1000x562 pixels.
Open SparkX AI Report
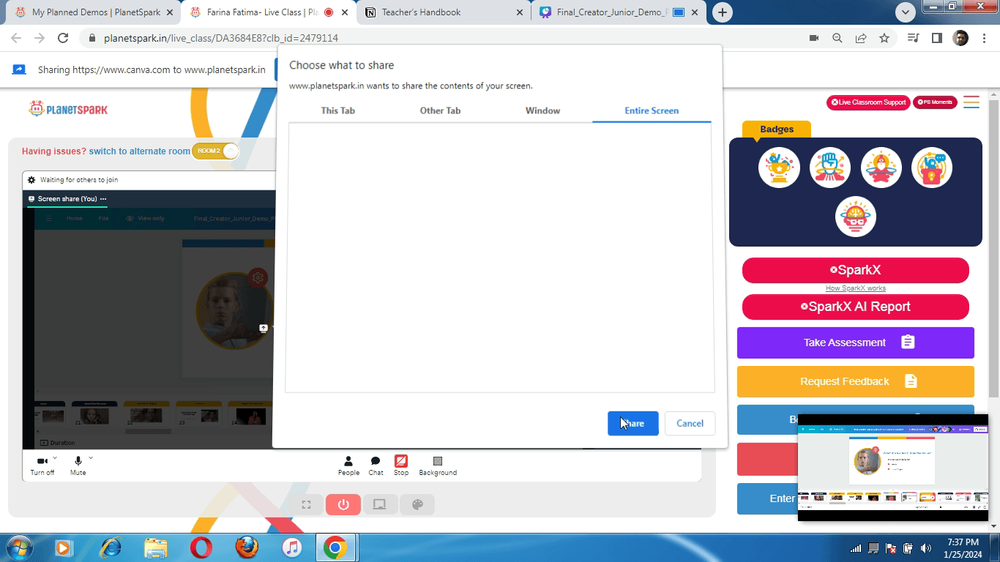tap(855, 307)
